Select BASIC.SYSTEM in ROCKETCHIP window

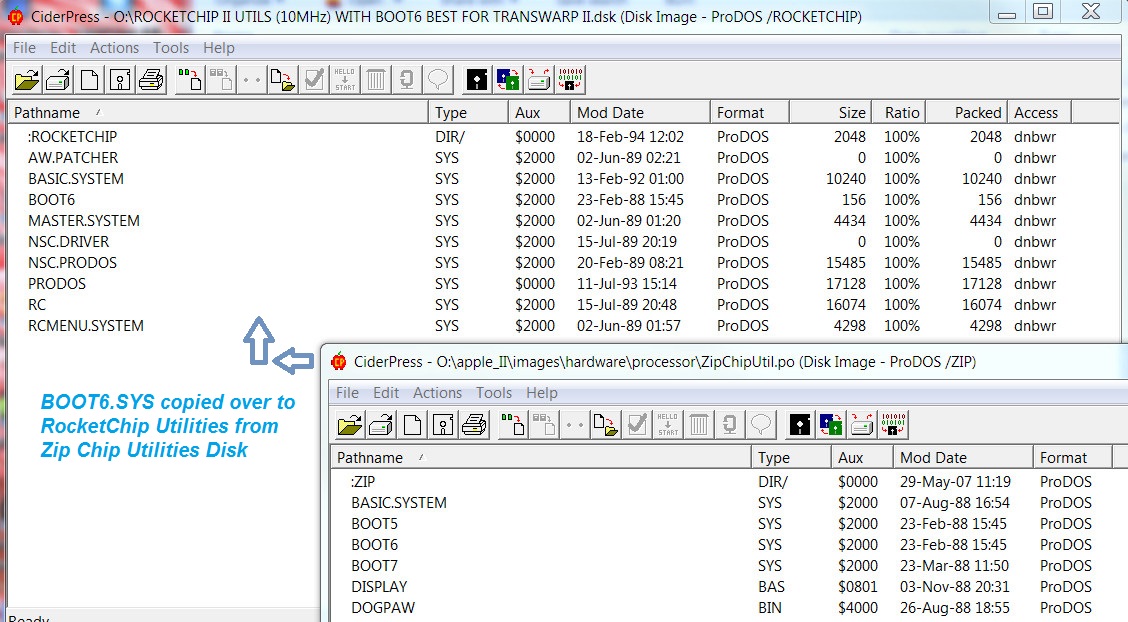542,178
